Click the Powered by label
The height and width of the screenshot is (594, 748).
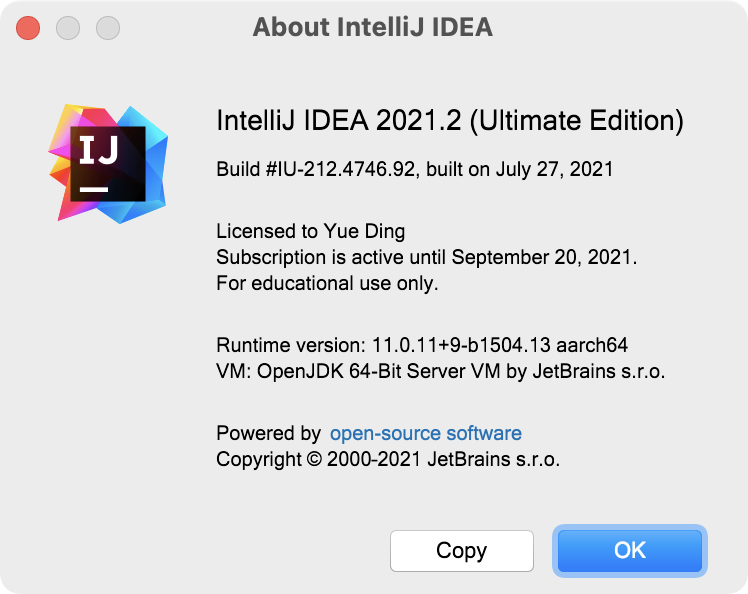tap(268, 433)
